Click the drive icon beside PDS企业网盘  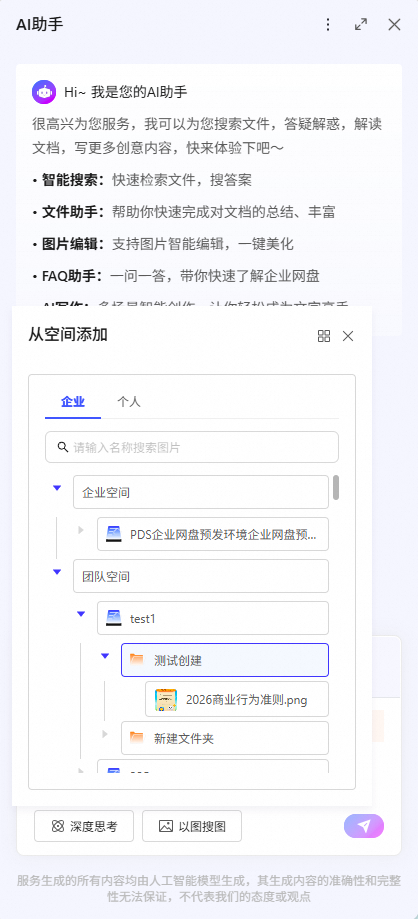[x=113, y=534]
